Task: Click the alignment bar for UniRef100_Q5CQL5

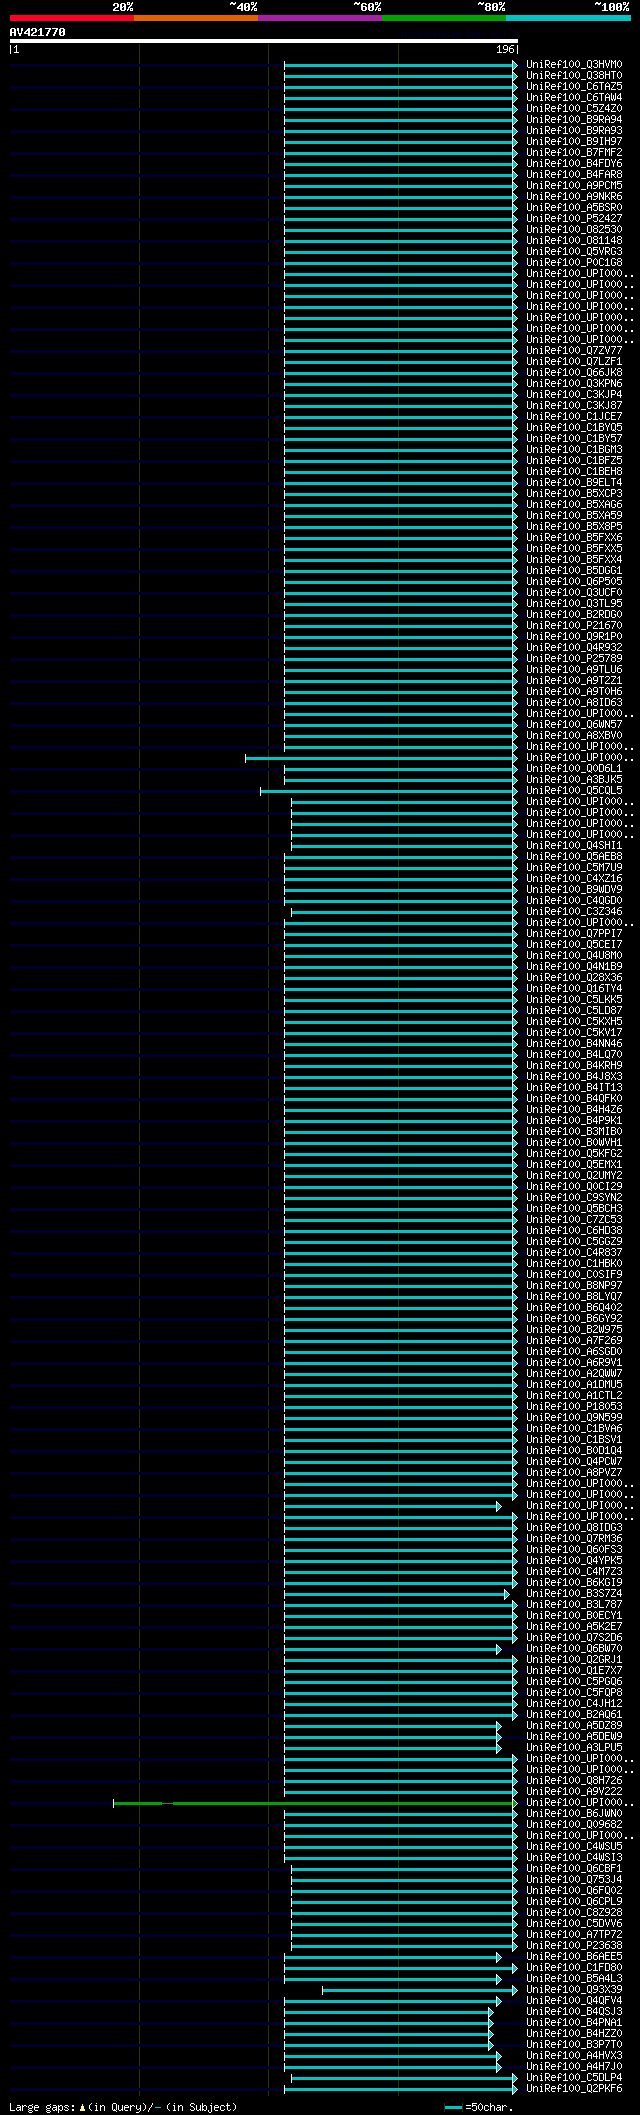Action: coord(387,791)
